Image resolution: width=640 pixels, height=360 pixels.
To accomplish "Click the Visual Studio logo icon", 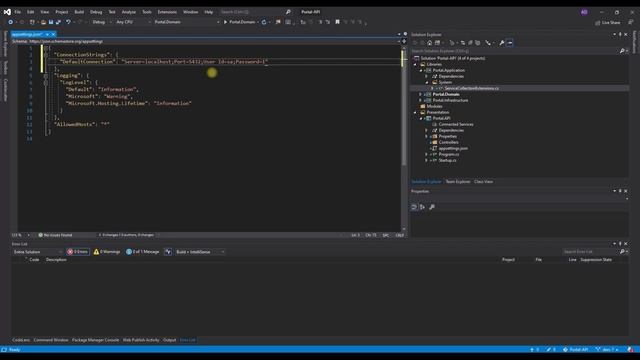I will tap(7, 12).
